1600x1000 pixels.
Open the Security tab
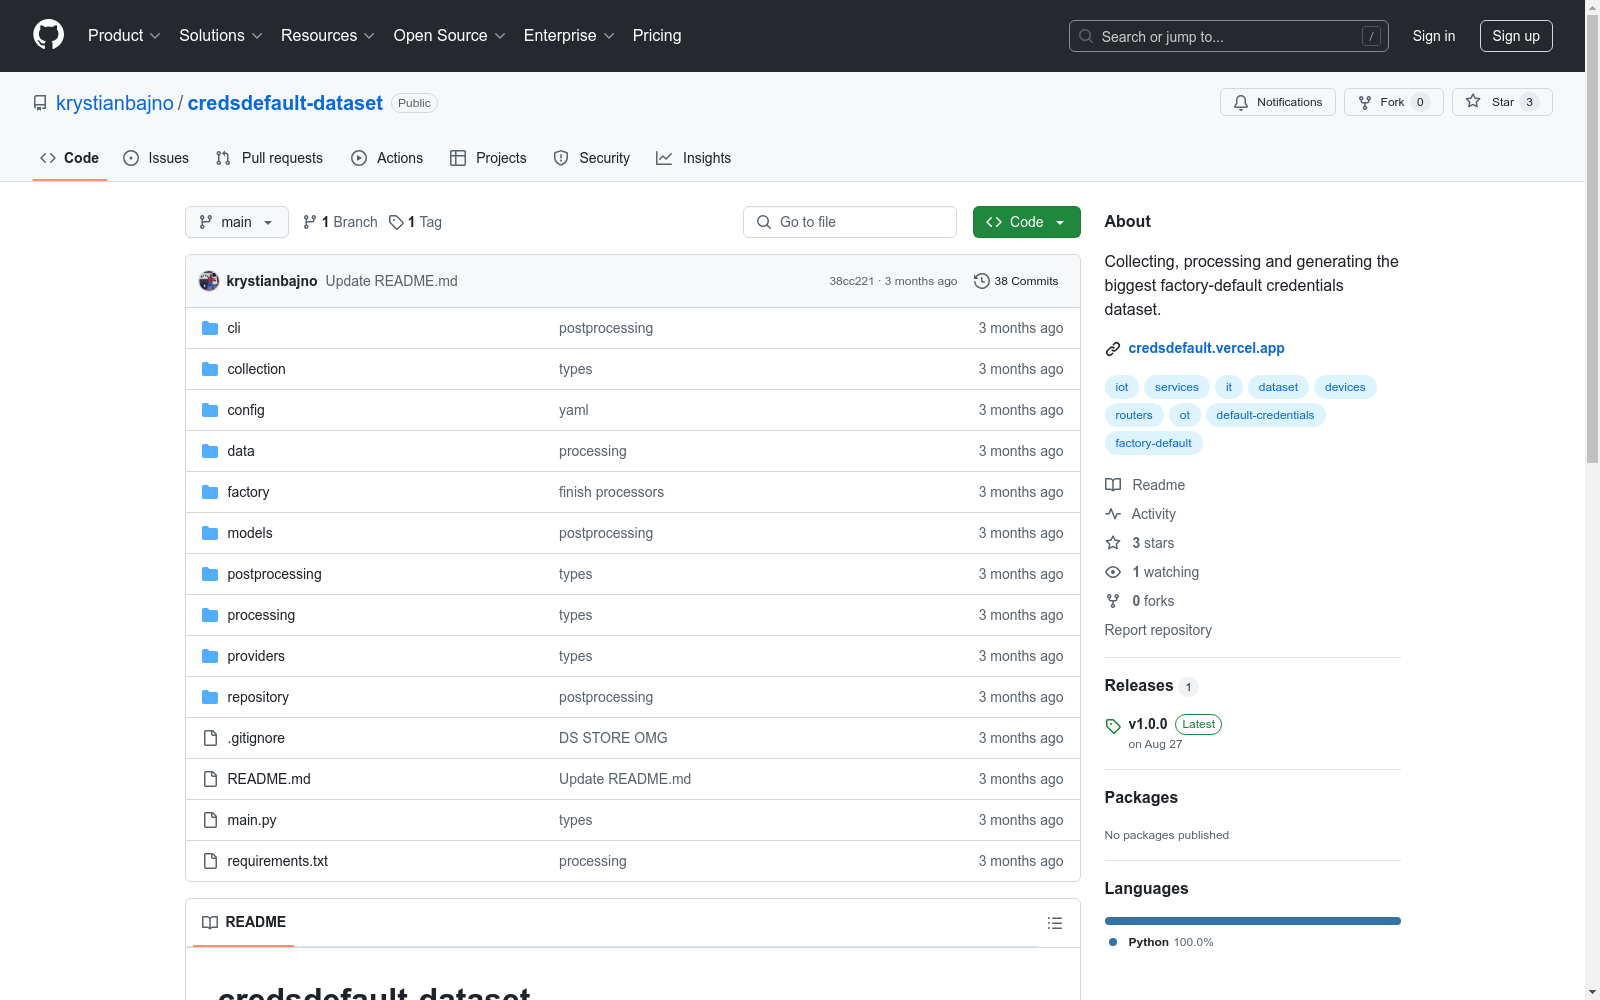point(592,158)
